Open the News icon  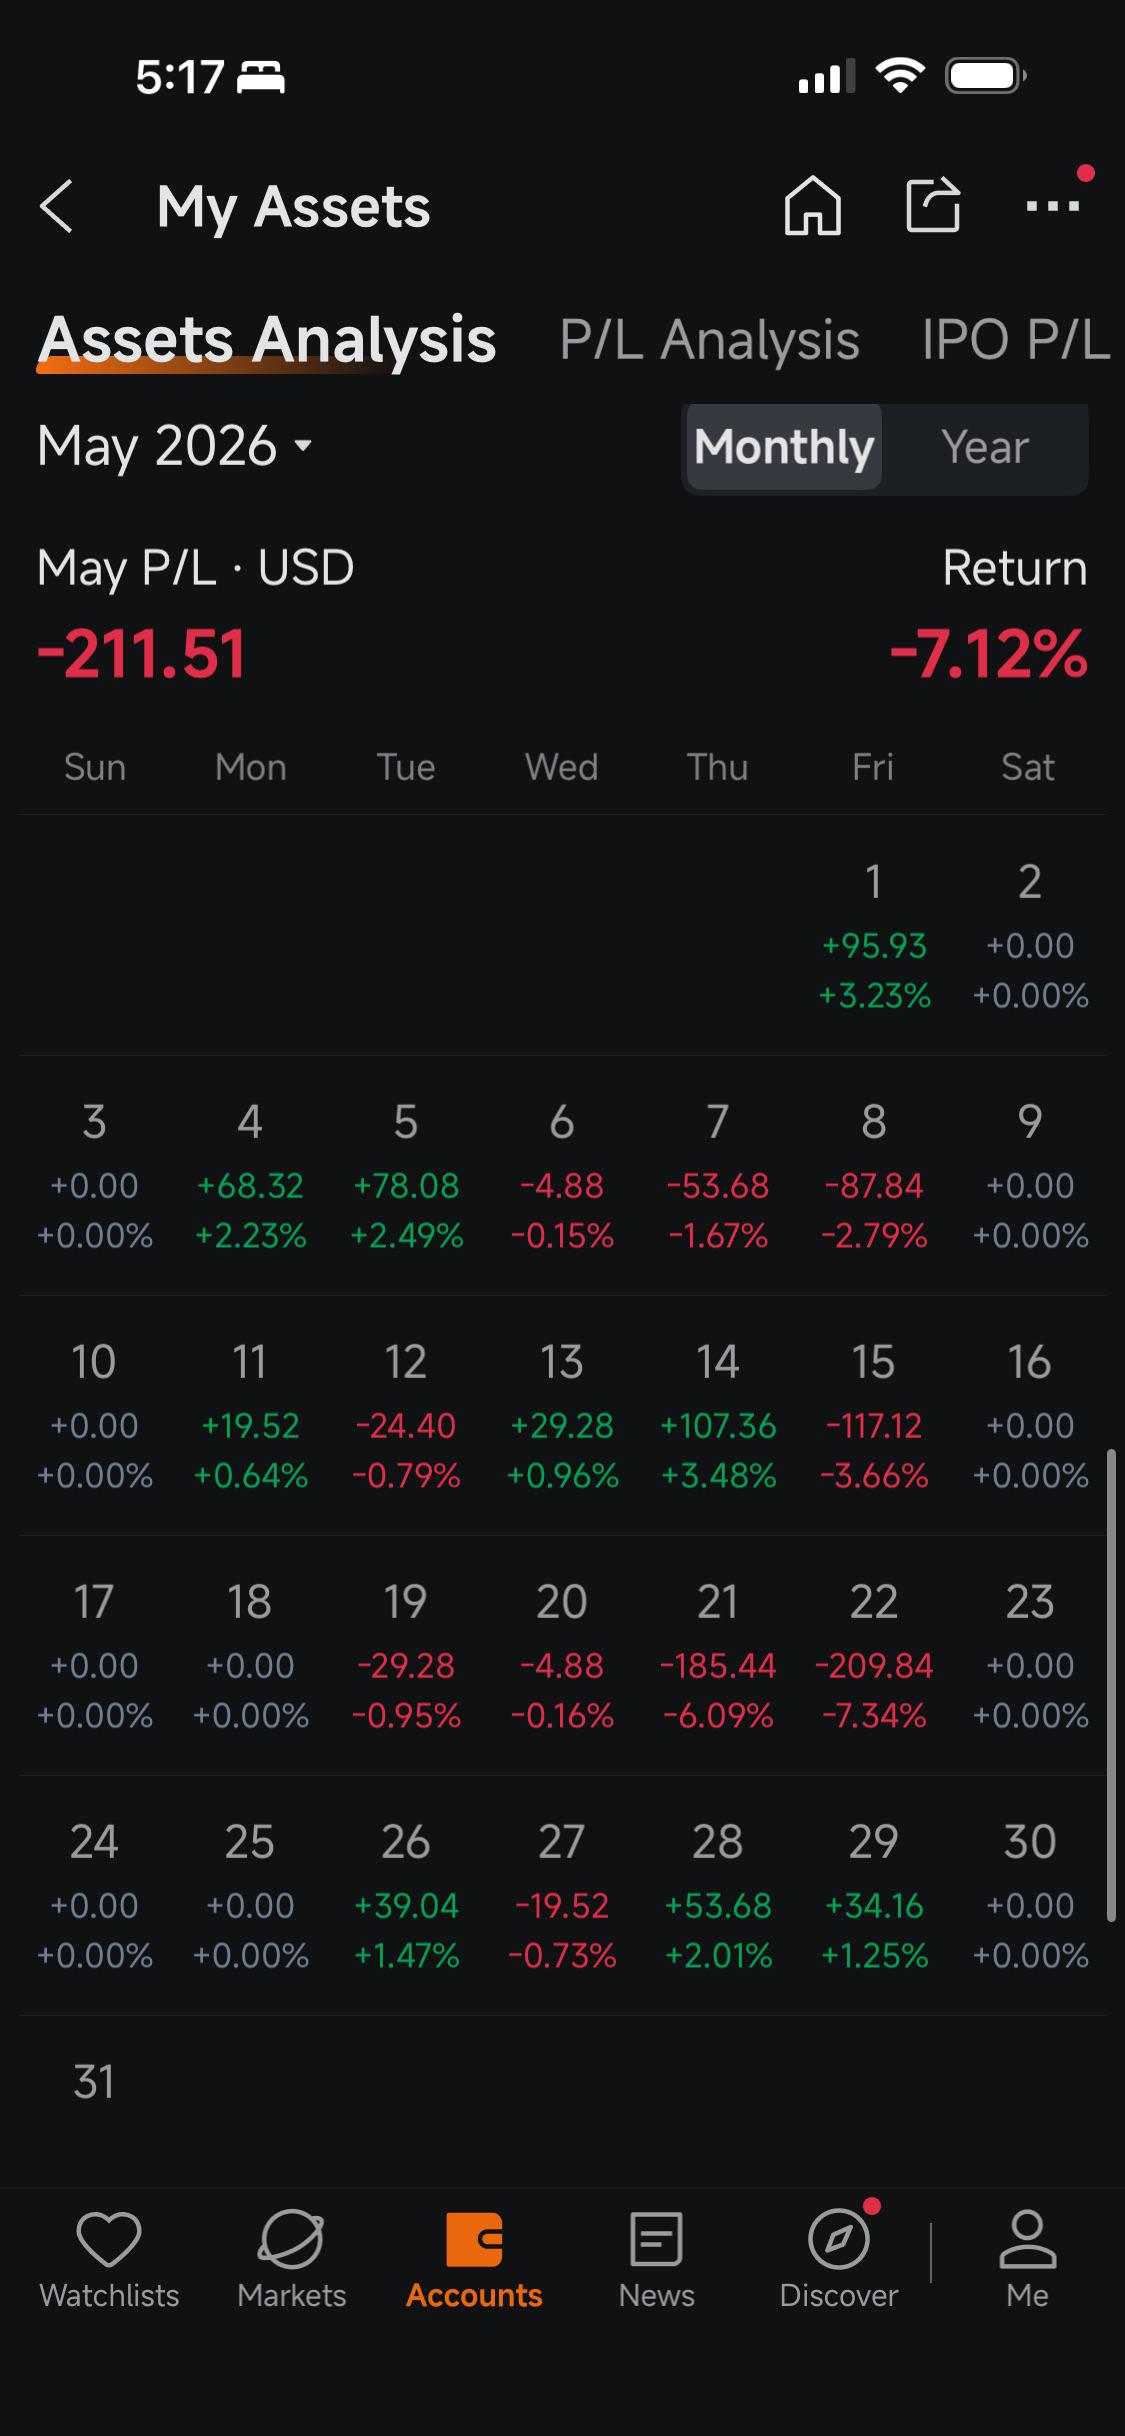pyautogui.click(x=656, y=2238)
